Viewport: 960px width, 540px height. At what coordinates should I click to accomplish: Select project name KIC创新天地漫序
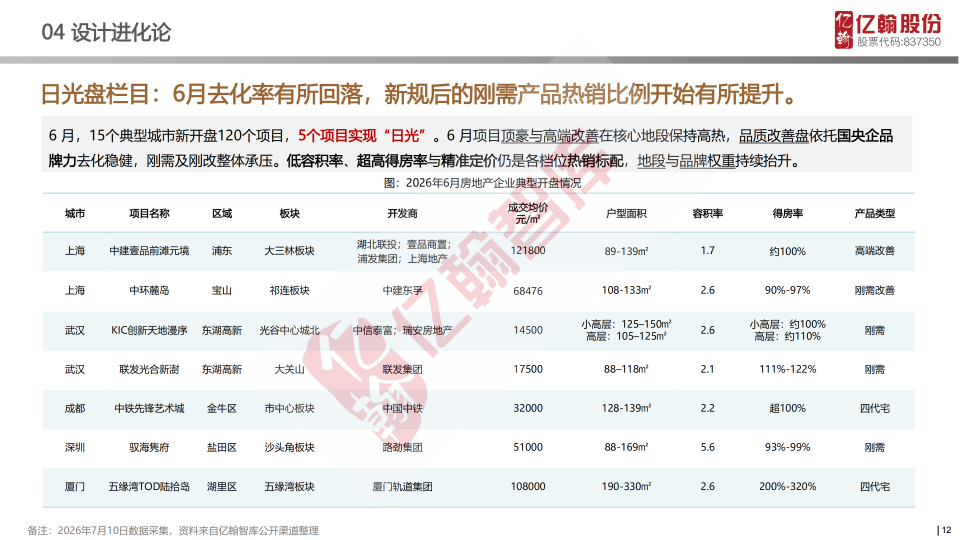(x=149, y=330)
